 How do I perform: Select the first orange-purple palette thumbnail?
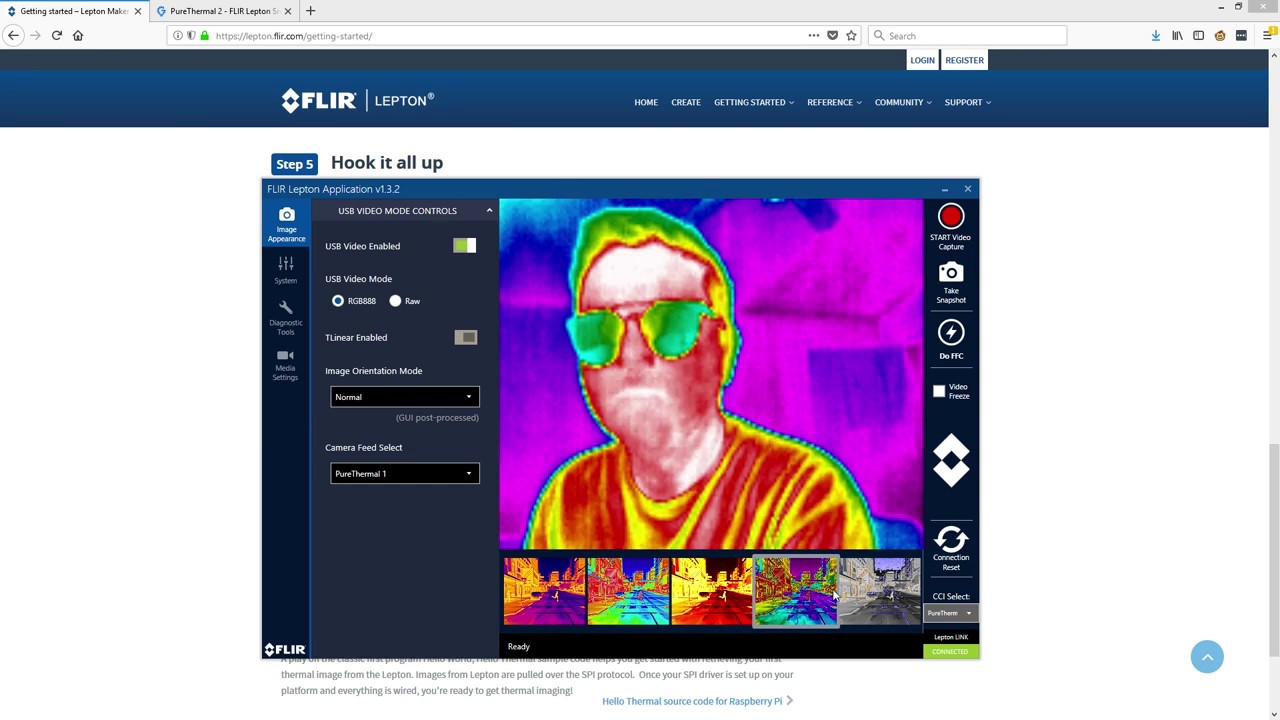click(545, 591)
